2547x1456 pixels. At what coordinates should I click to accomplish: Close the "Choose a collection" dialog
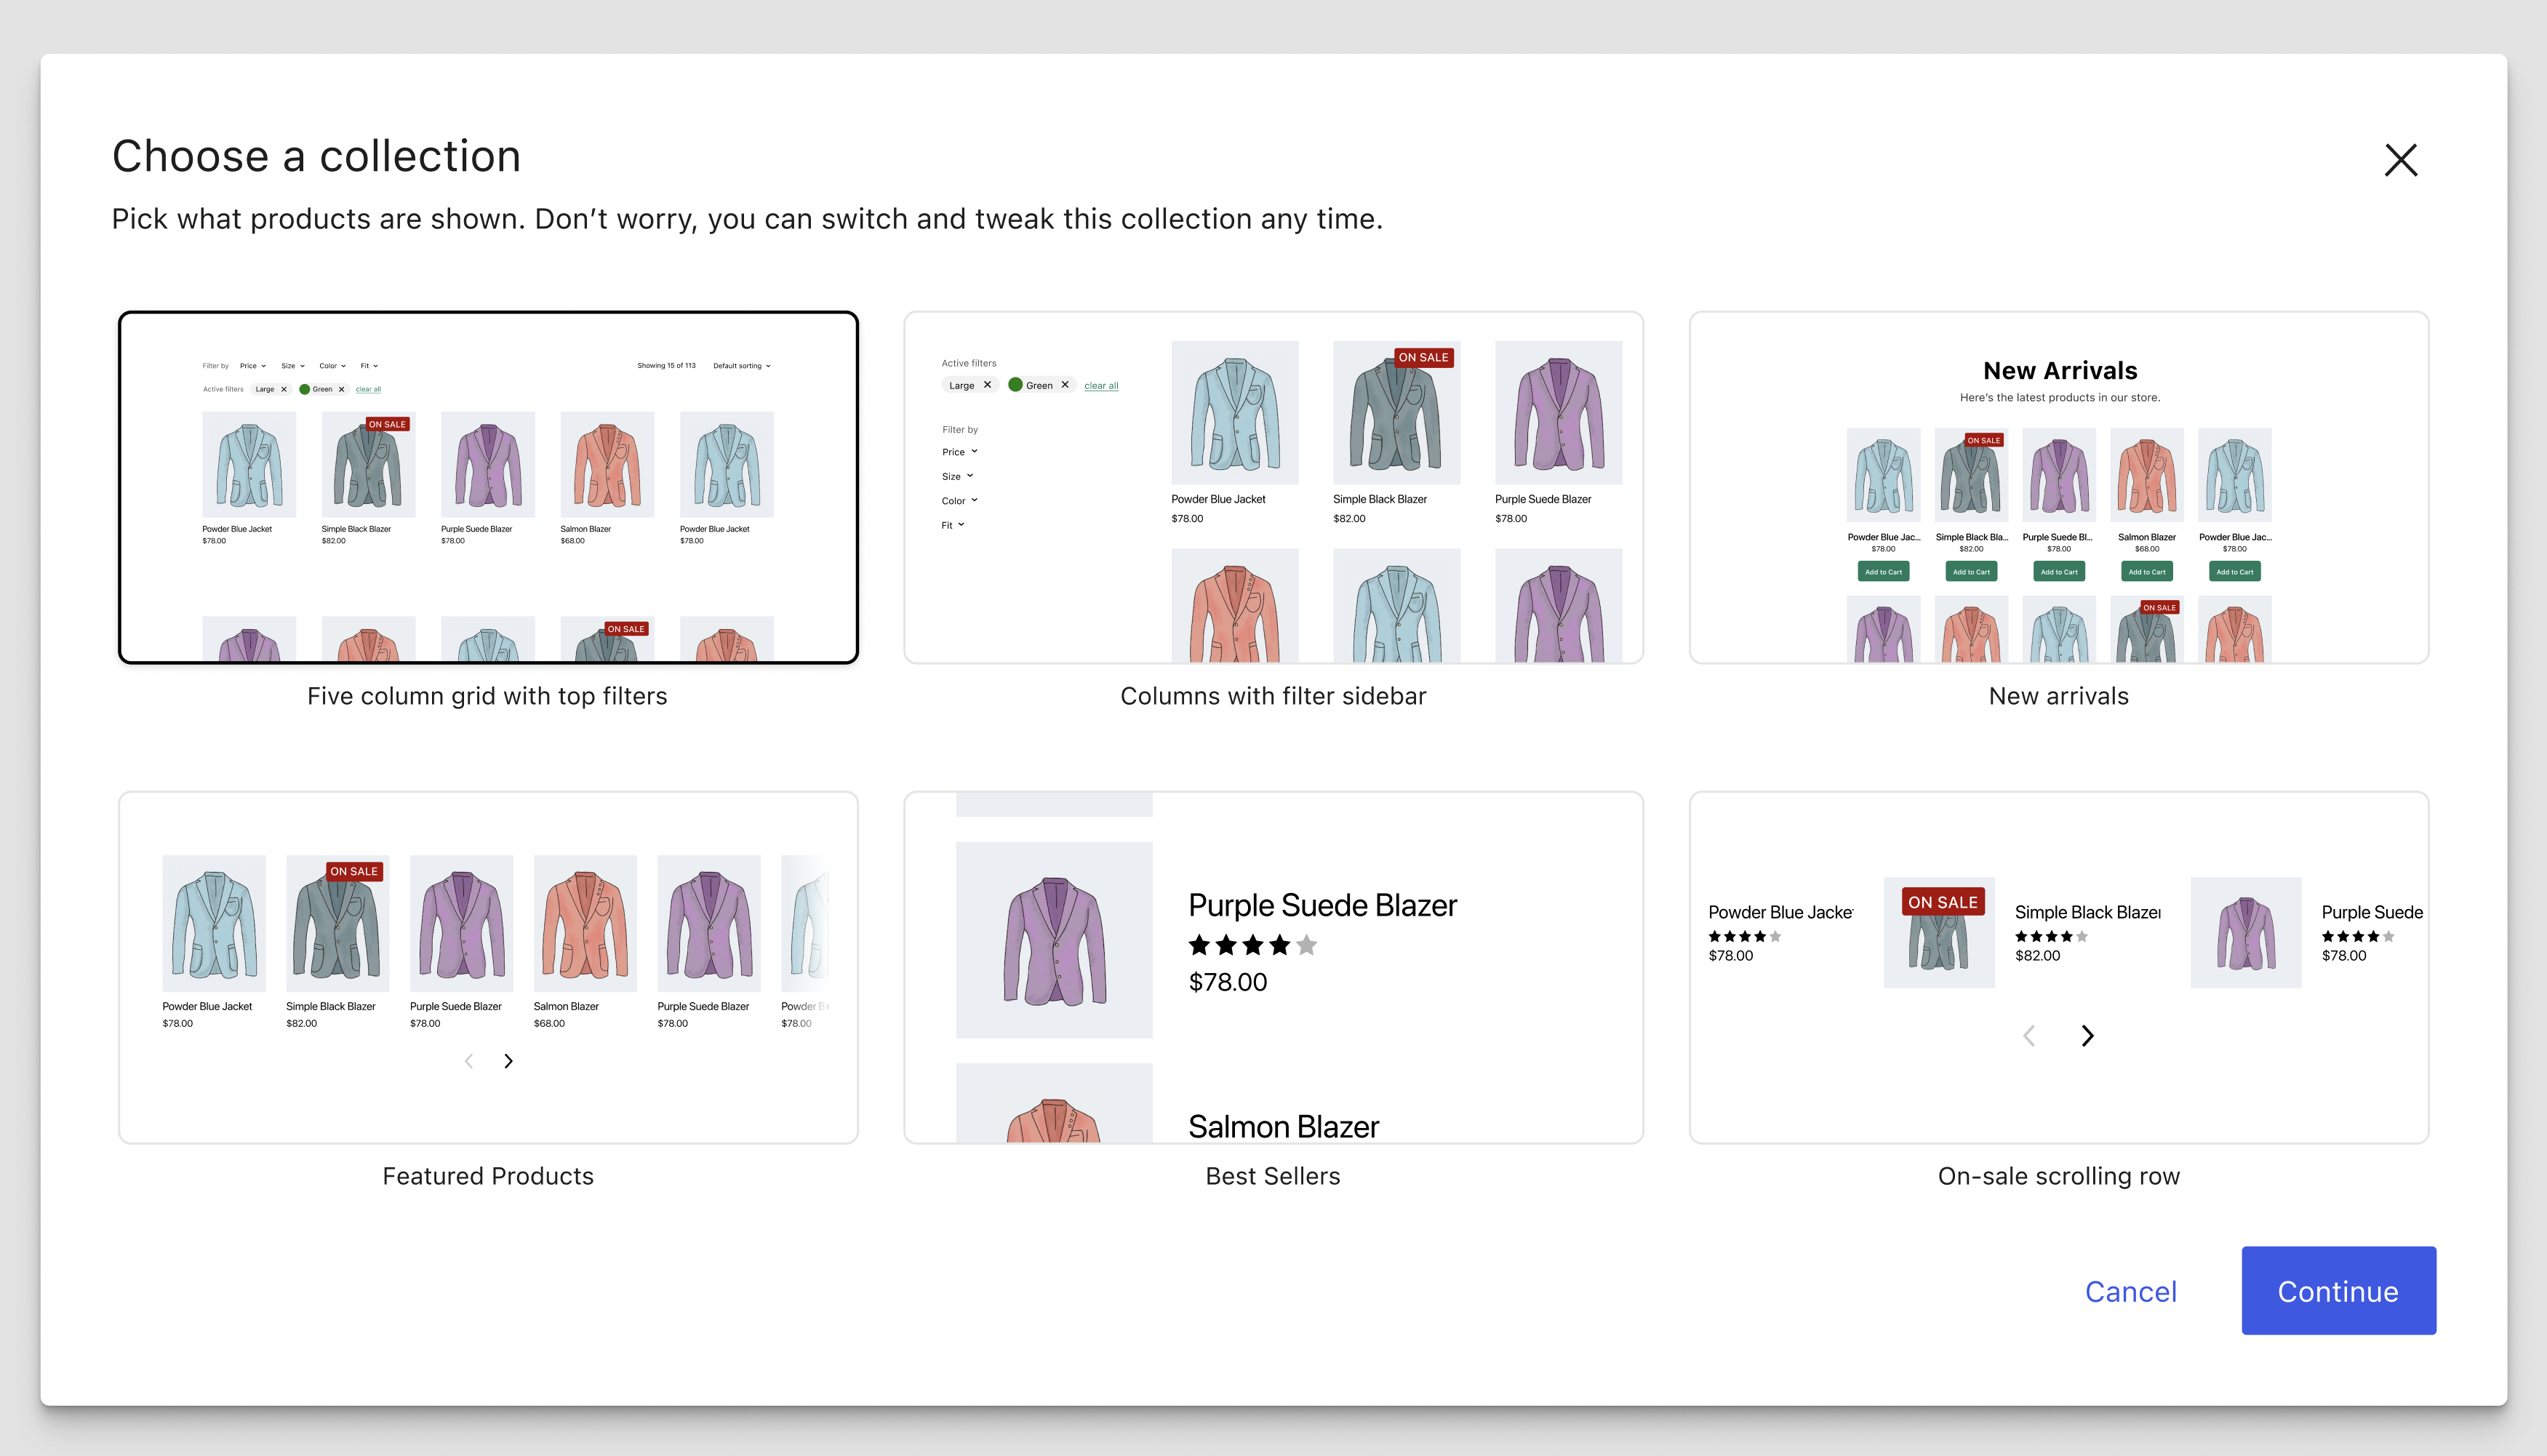[x=2401, y=160]
